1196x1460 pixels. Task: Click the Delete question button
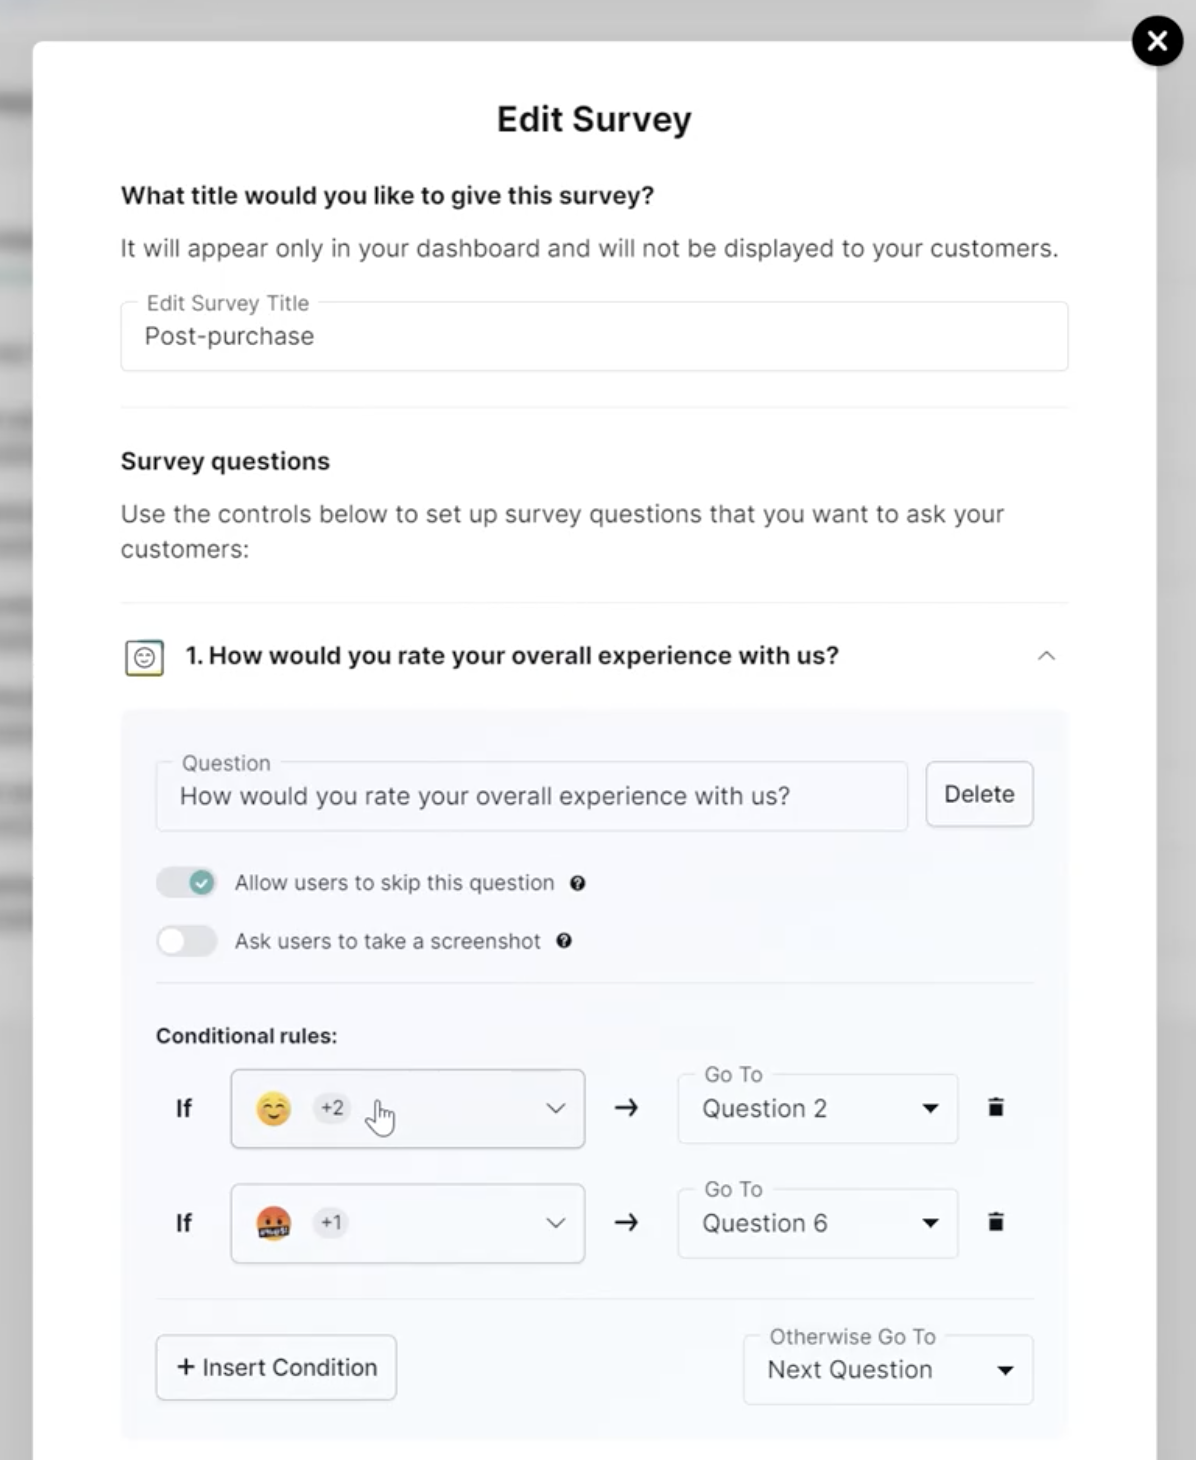click(979, 794)
